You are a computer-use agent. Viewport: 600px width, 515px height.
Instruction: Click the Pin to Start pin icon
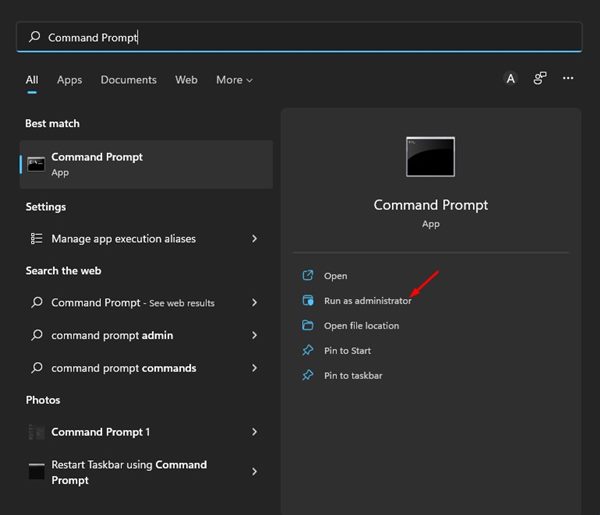308,351
